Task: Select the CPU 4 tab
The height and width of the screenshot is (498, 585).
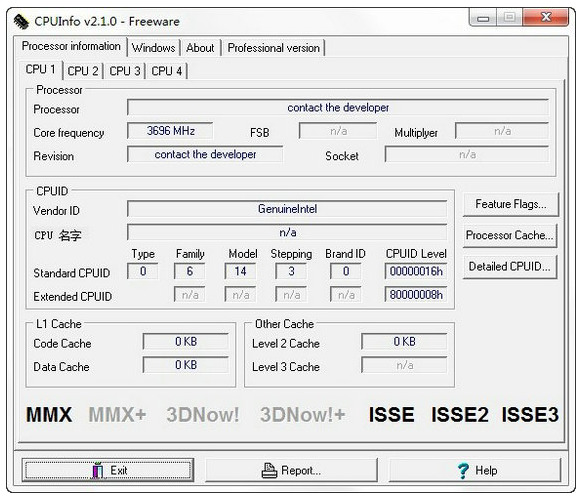Action: (x=166, y=71)
